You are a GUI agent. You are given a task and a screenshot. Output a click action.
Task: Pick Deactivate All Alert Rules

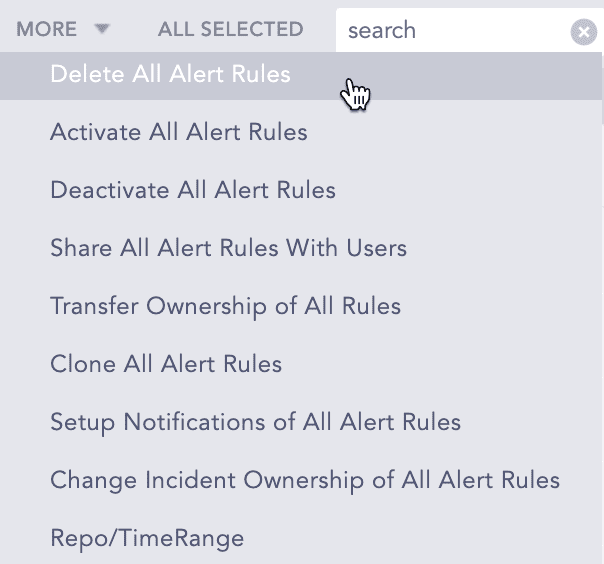click(193, 190)
